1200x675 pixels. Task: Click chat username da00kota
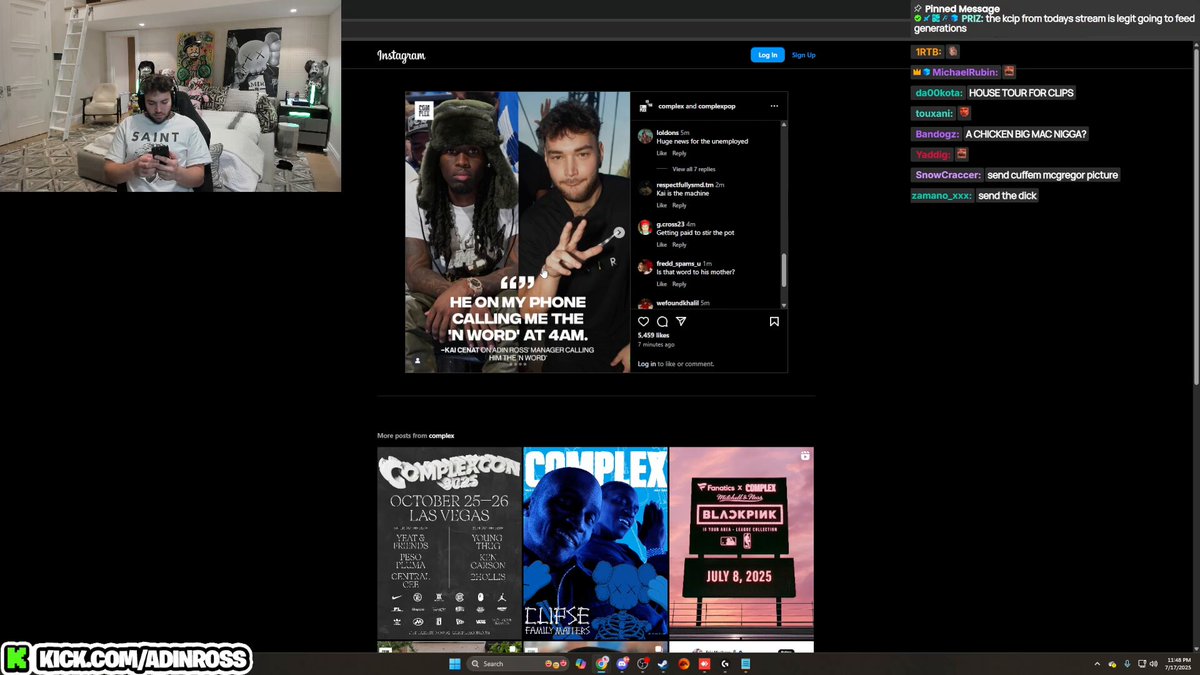pos(939,93)
